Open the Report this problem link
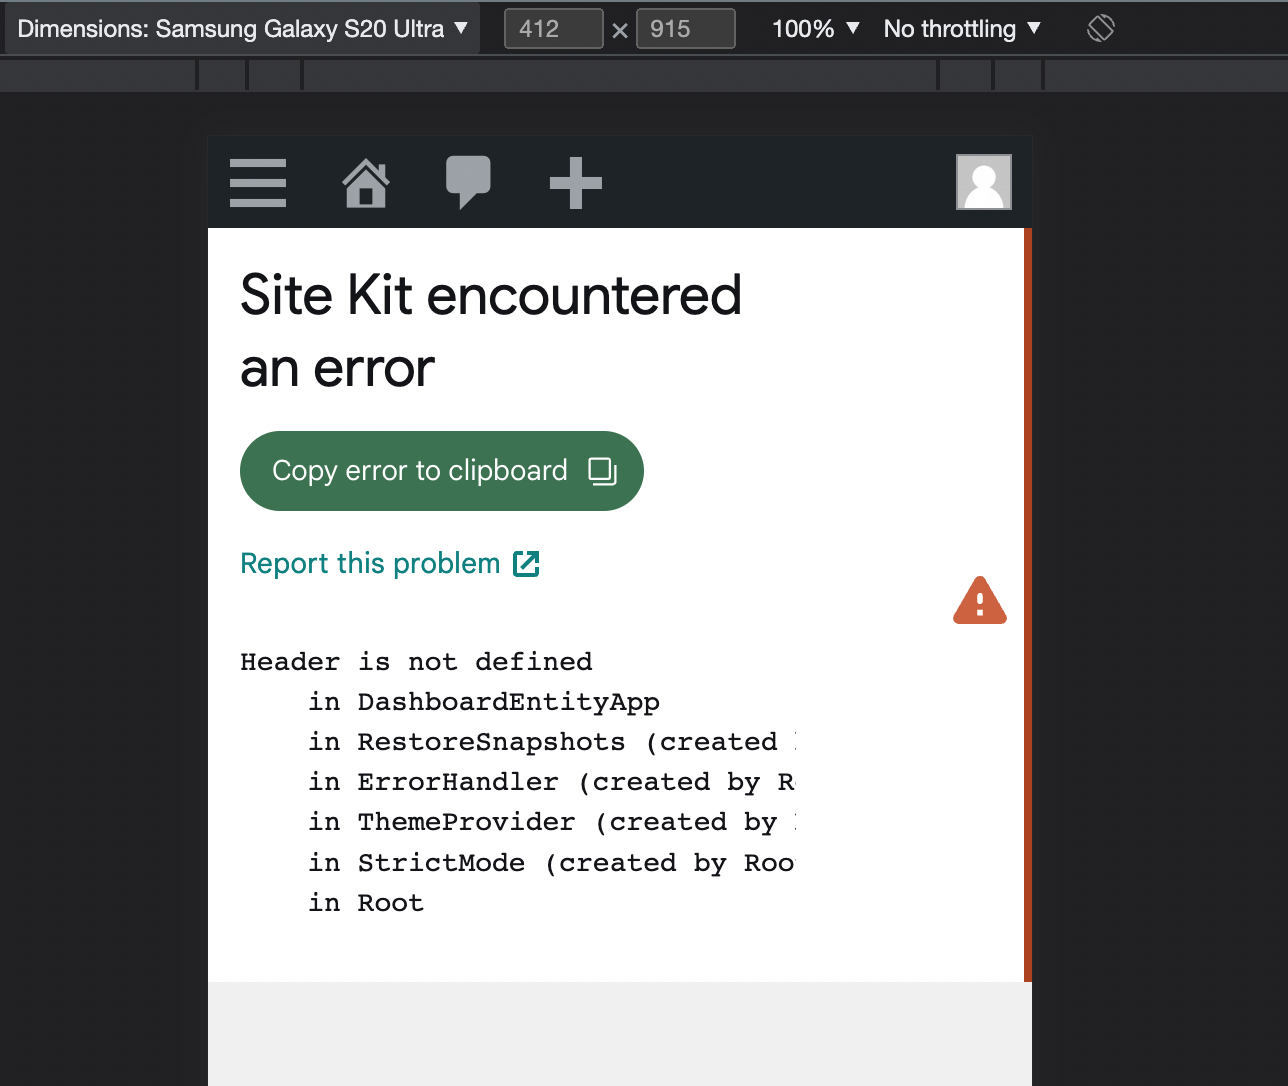Viewport: 1288px width, 1086px height. click(390, 564)
